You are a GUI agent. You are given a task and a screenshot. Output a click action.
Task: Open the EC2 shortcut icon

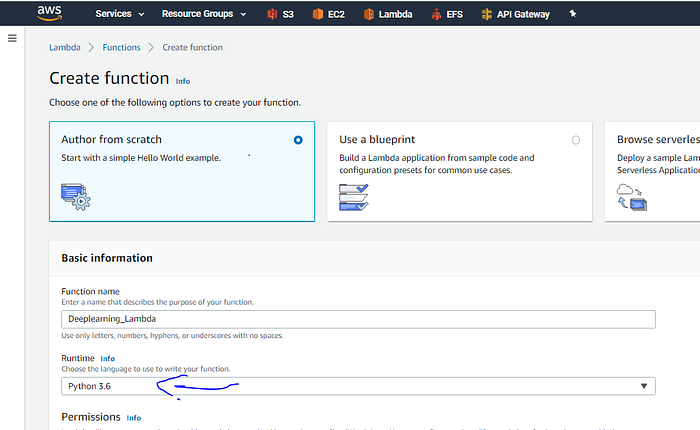(x=317, y=14)
